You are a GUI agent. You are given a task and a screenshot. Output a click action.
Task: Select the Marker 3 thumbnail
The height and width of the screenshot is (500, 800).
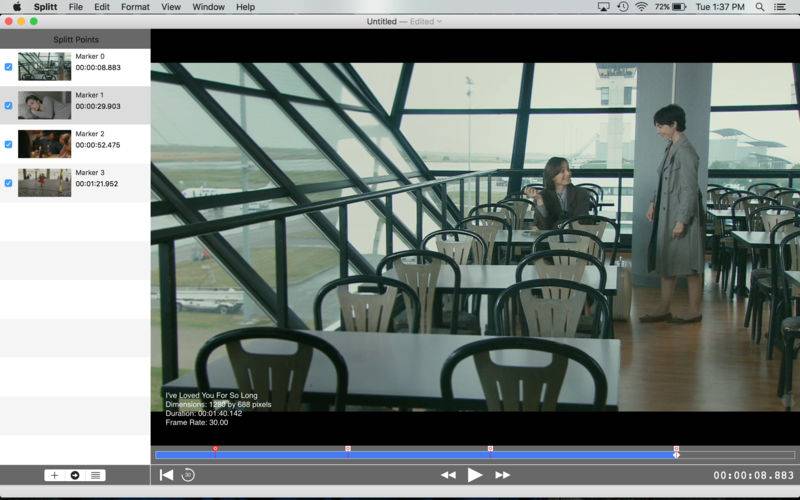(x=44, y=183)
